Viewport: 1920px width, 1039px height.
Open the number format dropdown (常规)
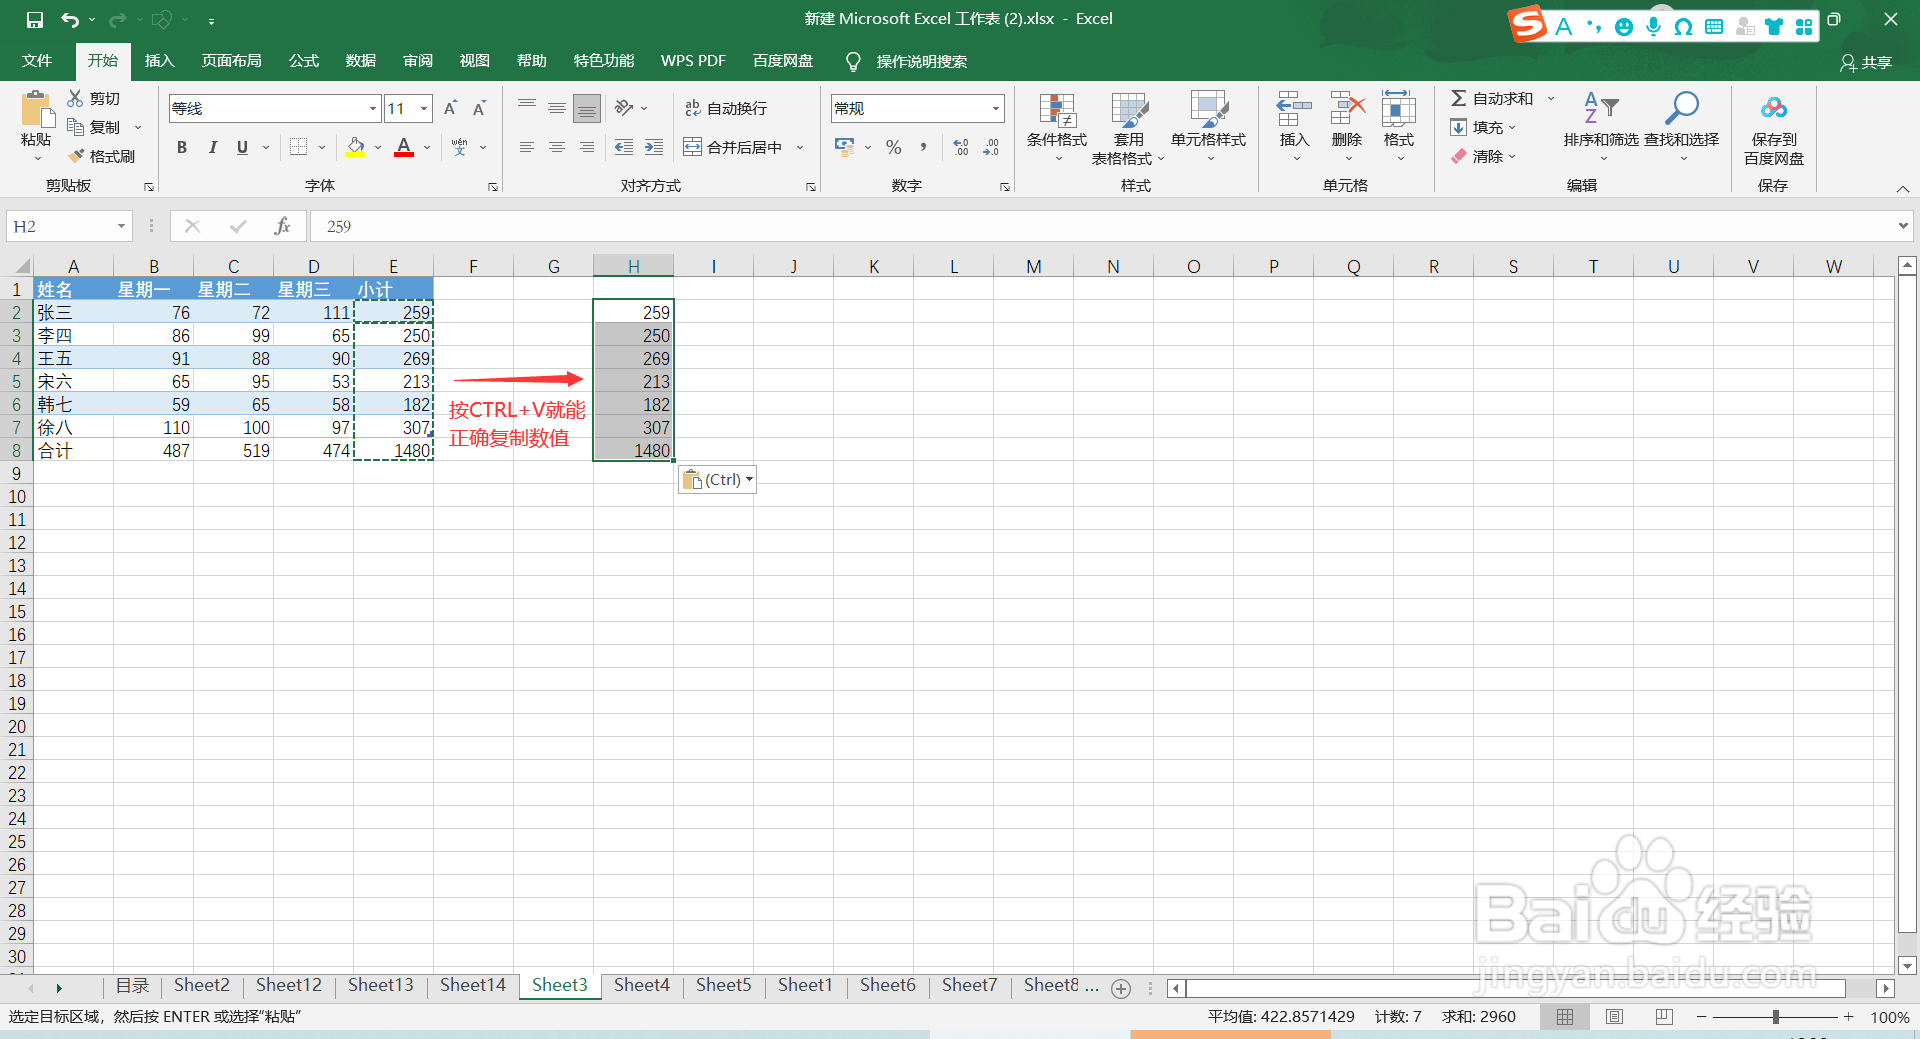click(x=996, y=108)
